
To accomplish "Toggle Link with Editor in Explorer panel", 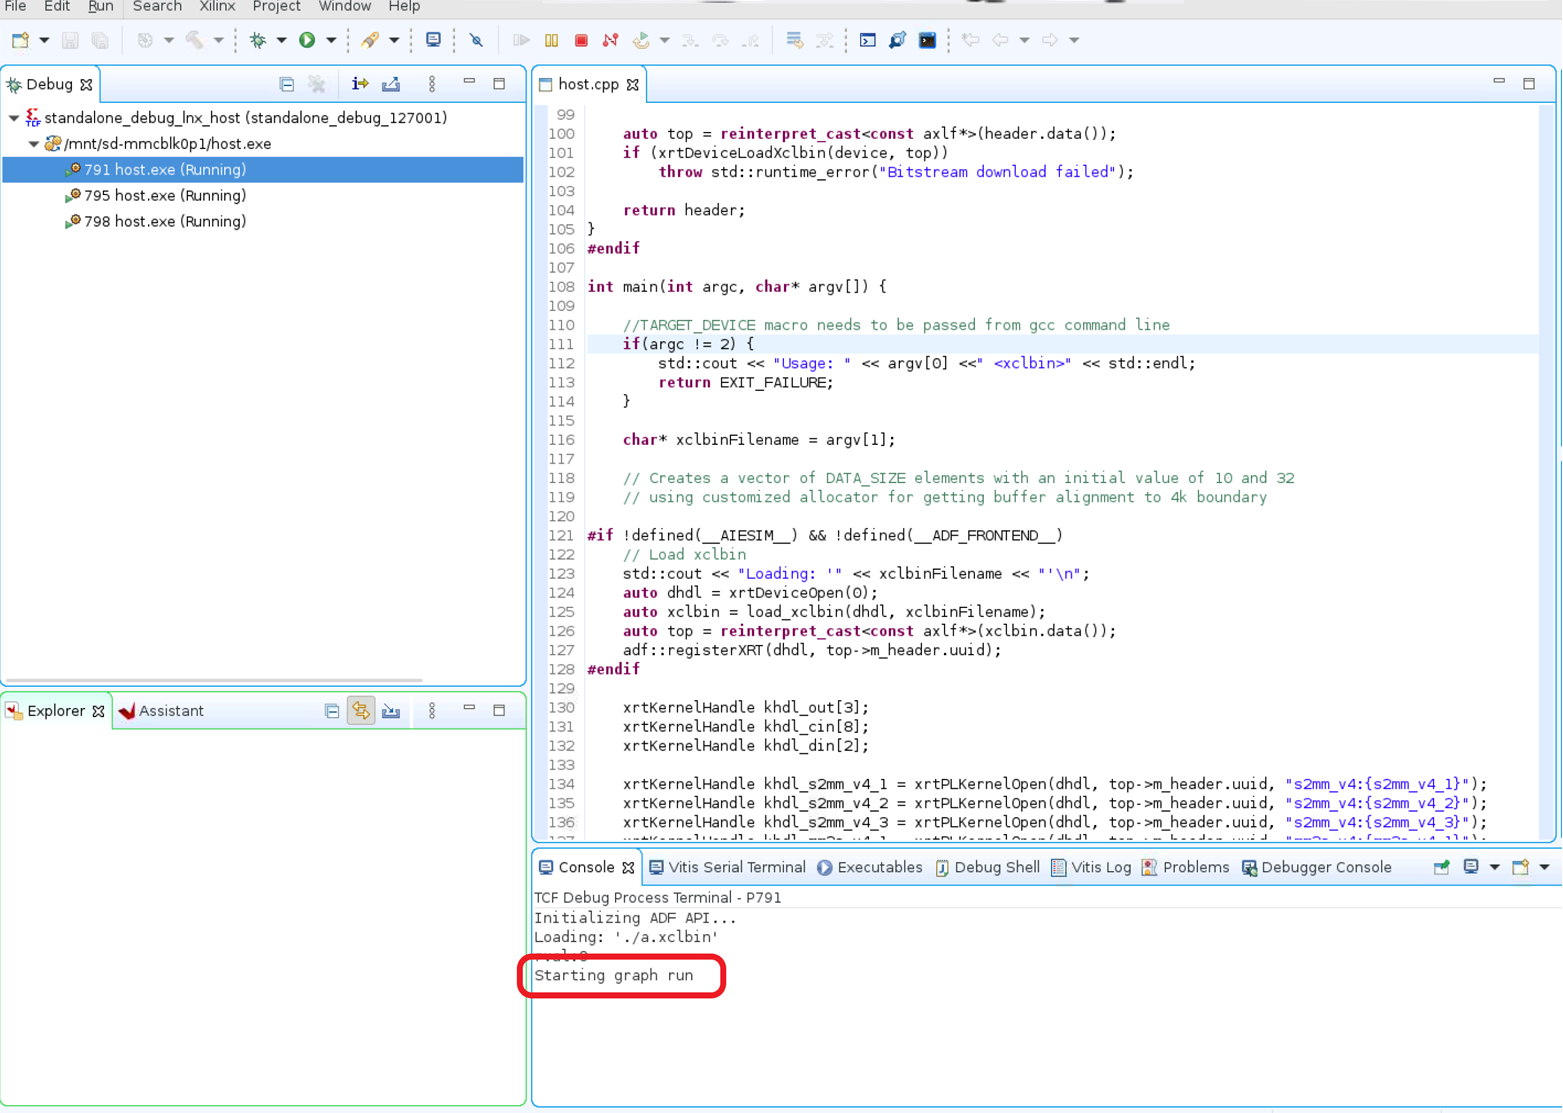I will pos(361,711).
